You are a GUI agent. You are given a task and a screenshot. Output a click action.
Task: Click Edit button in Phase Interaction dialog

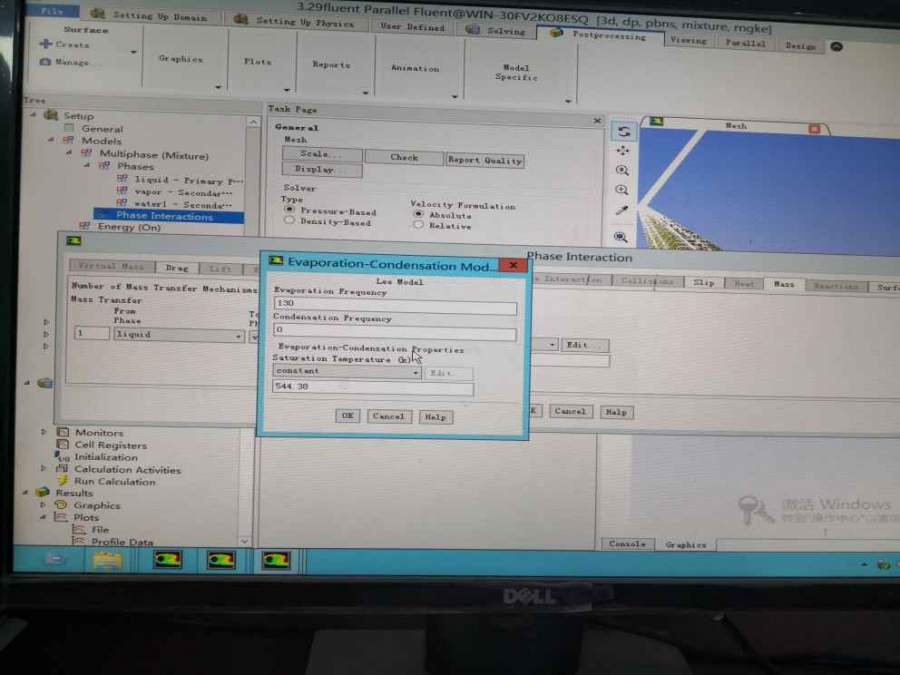(584, 344)
